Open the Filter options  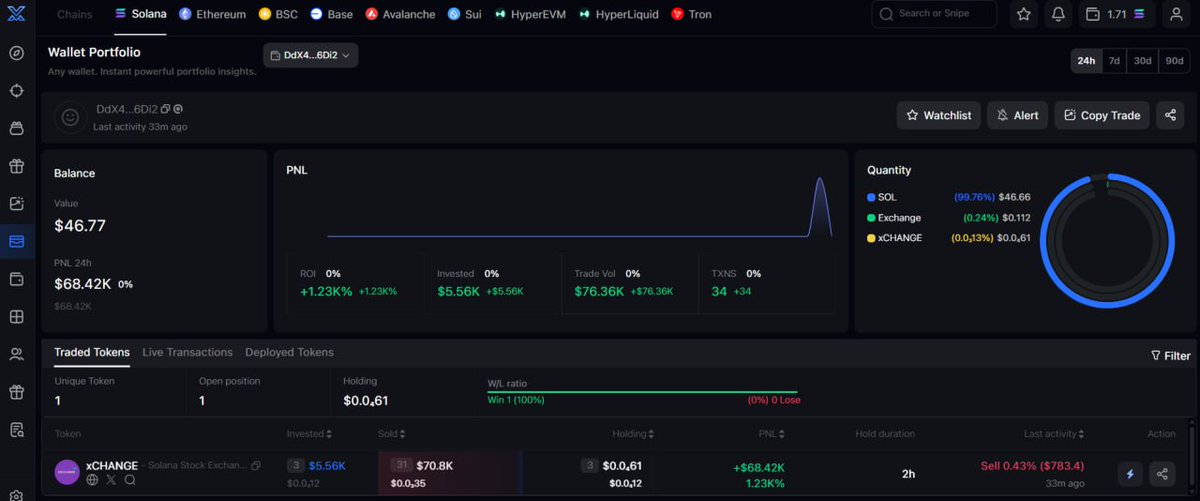point(1170,355)
